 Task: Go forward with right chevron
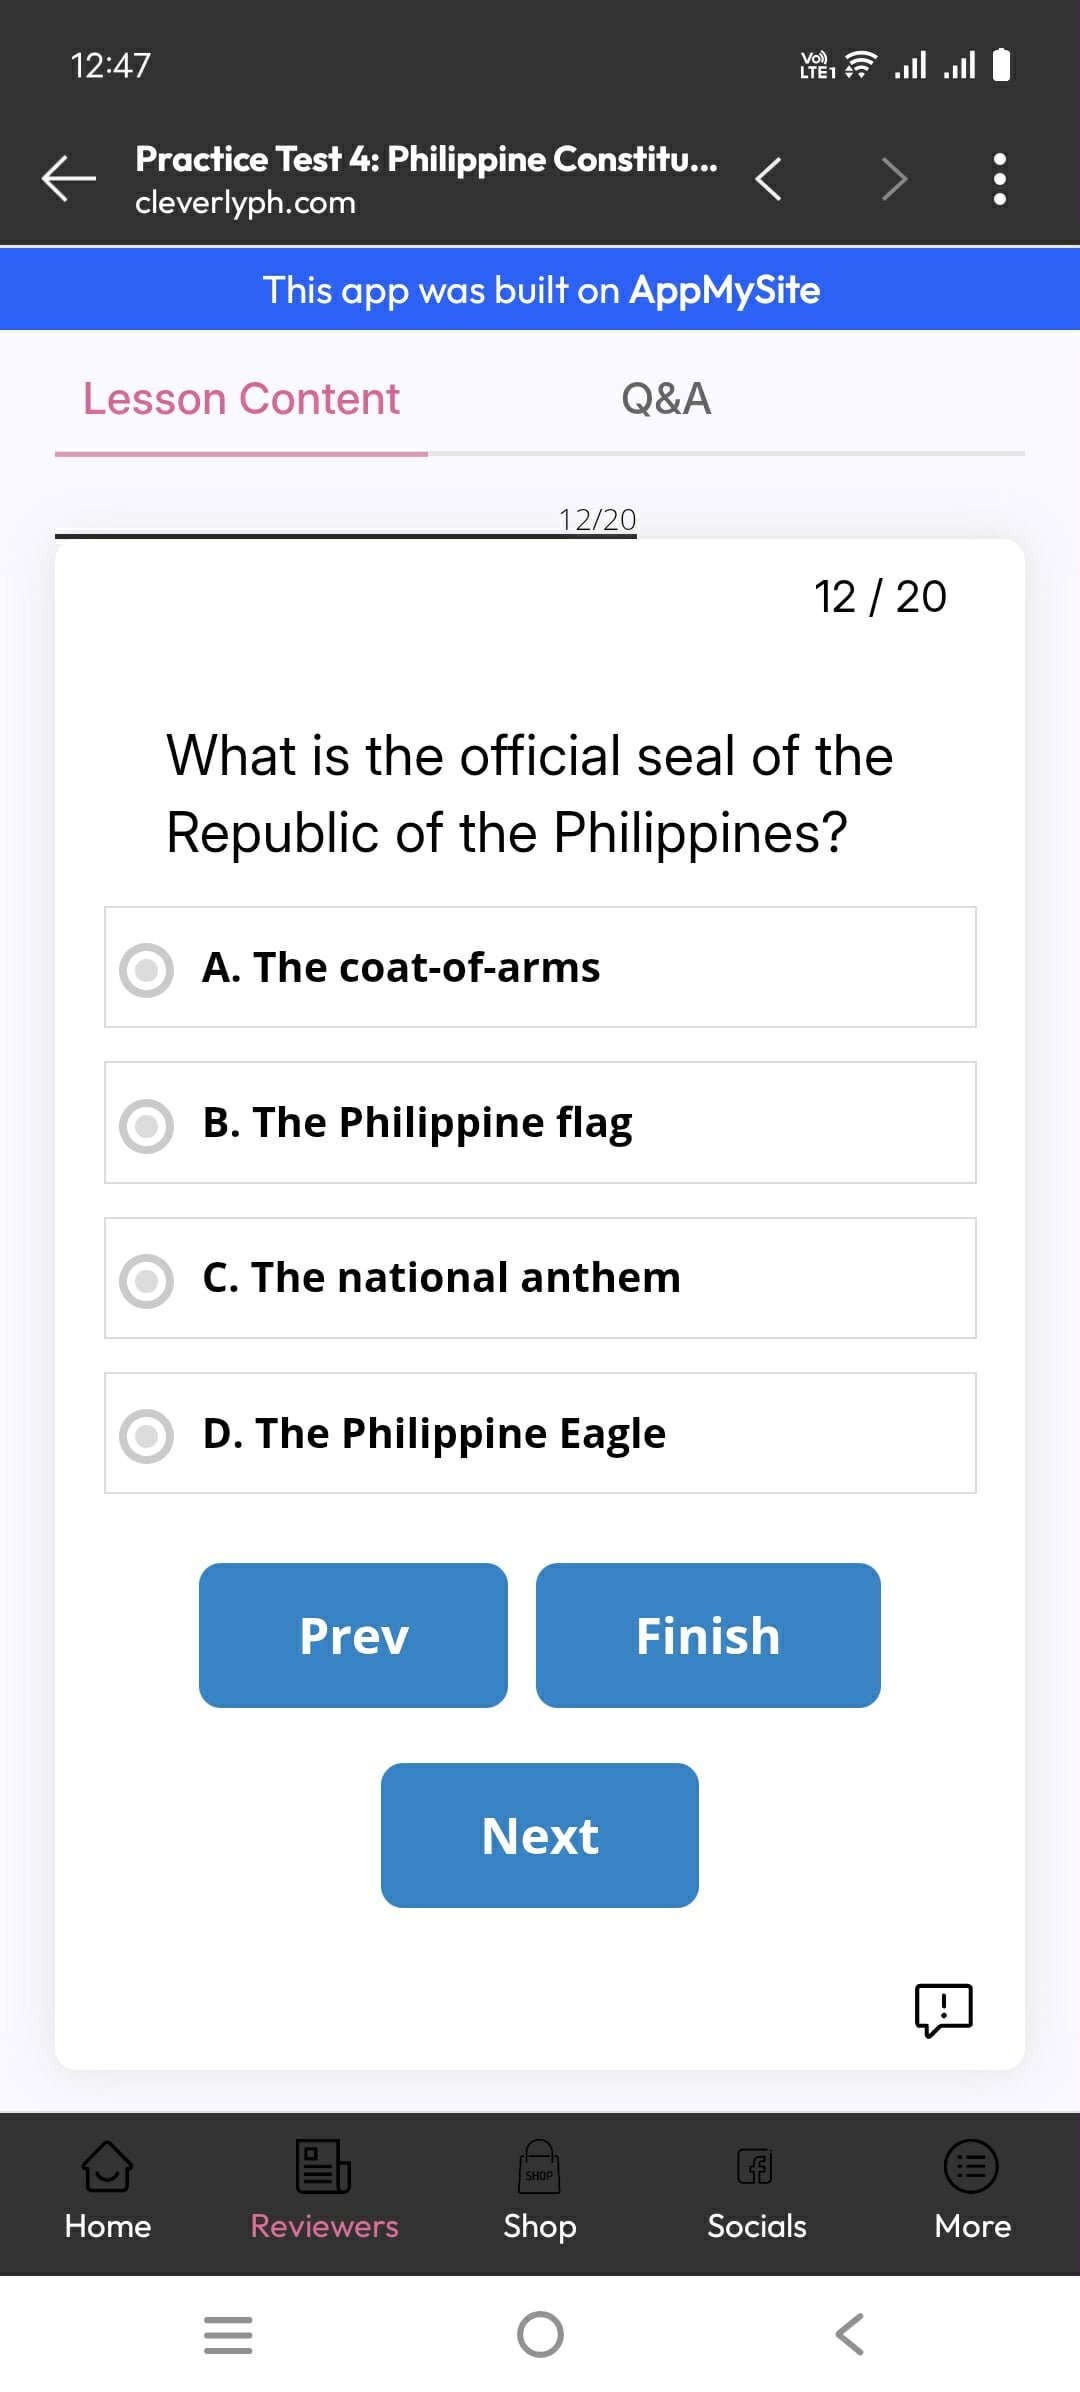[893, 179]
